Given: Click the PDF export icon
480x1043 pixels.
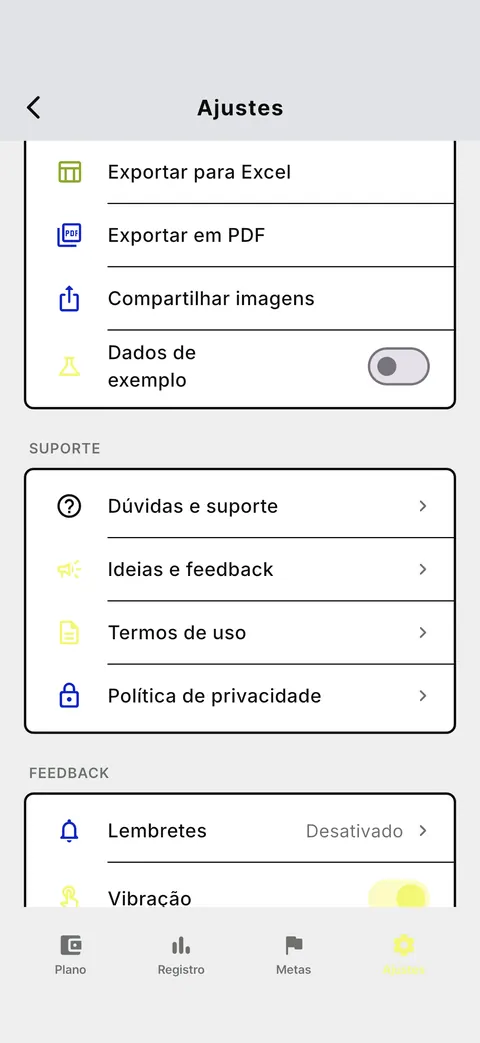Looking at the screenshot, I should [69, 235].
